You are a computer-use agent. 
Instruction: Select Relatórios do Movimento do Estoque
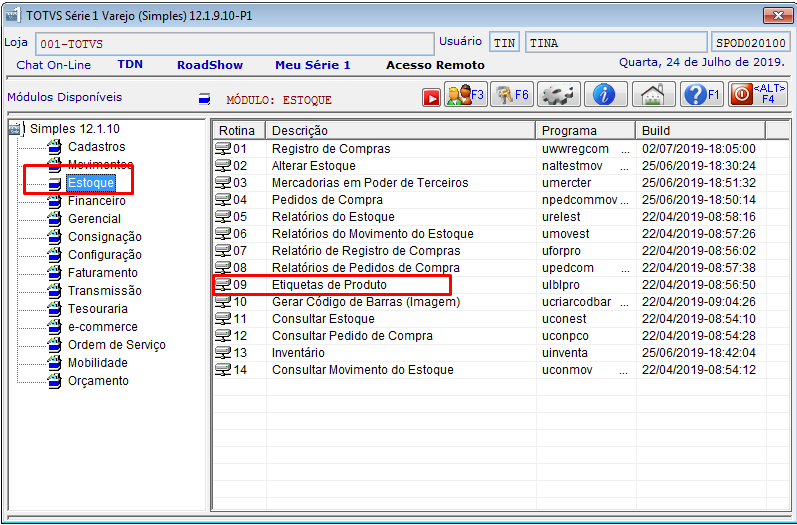point(373,234)
